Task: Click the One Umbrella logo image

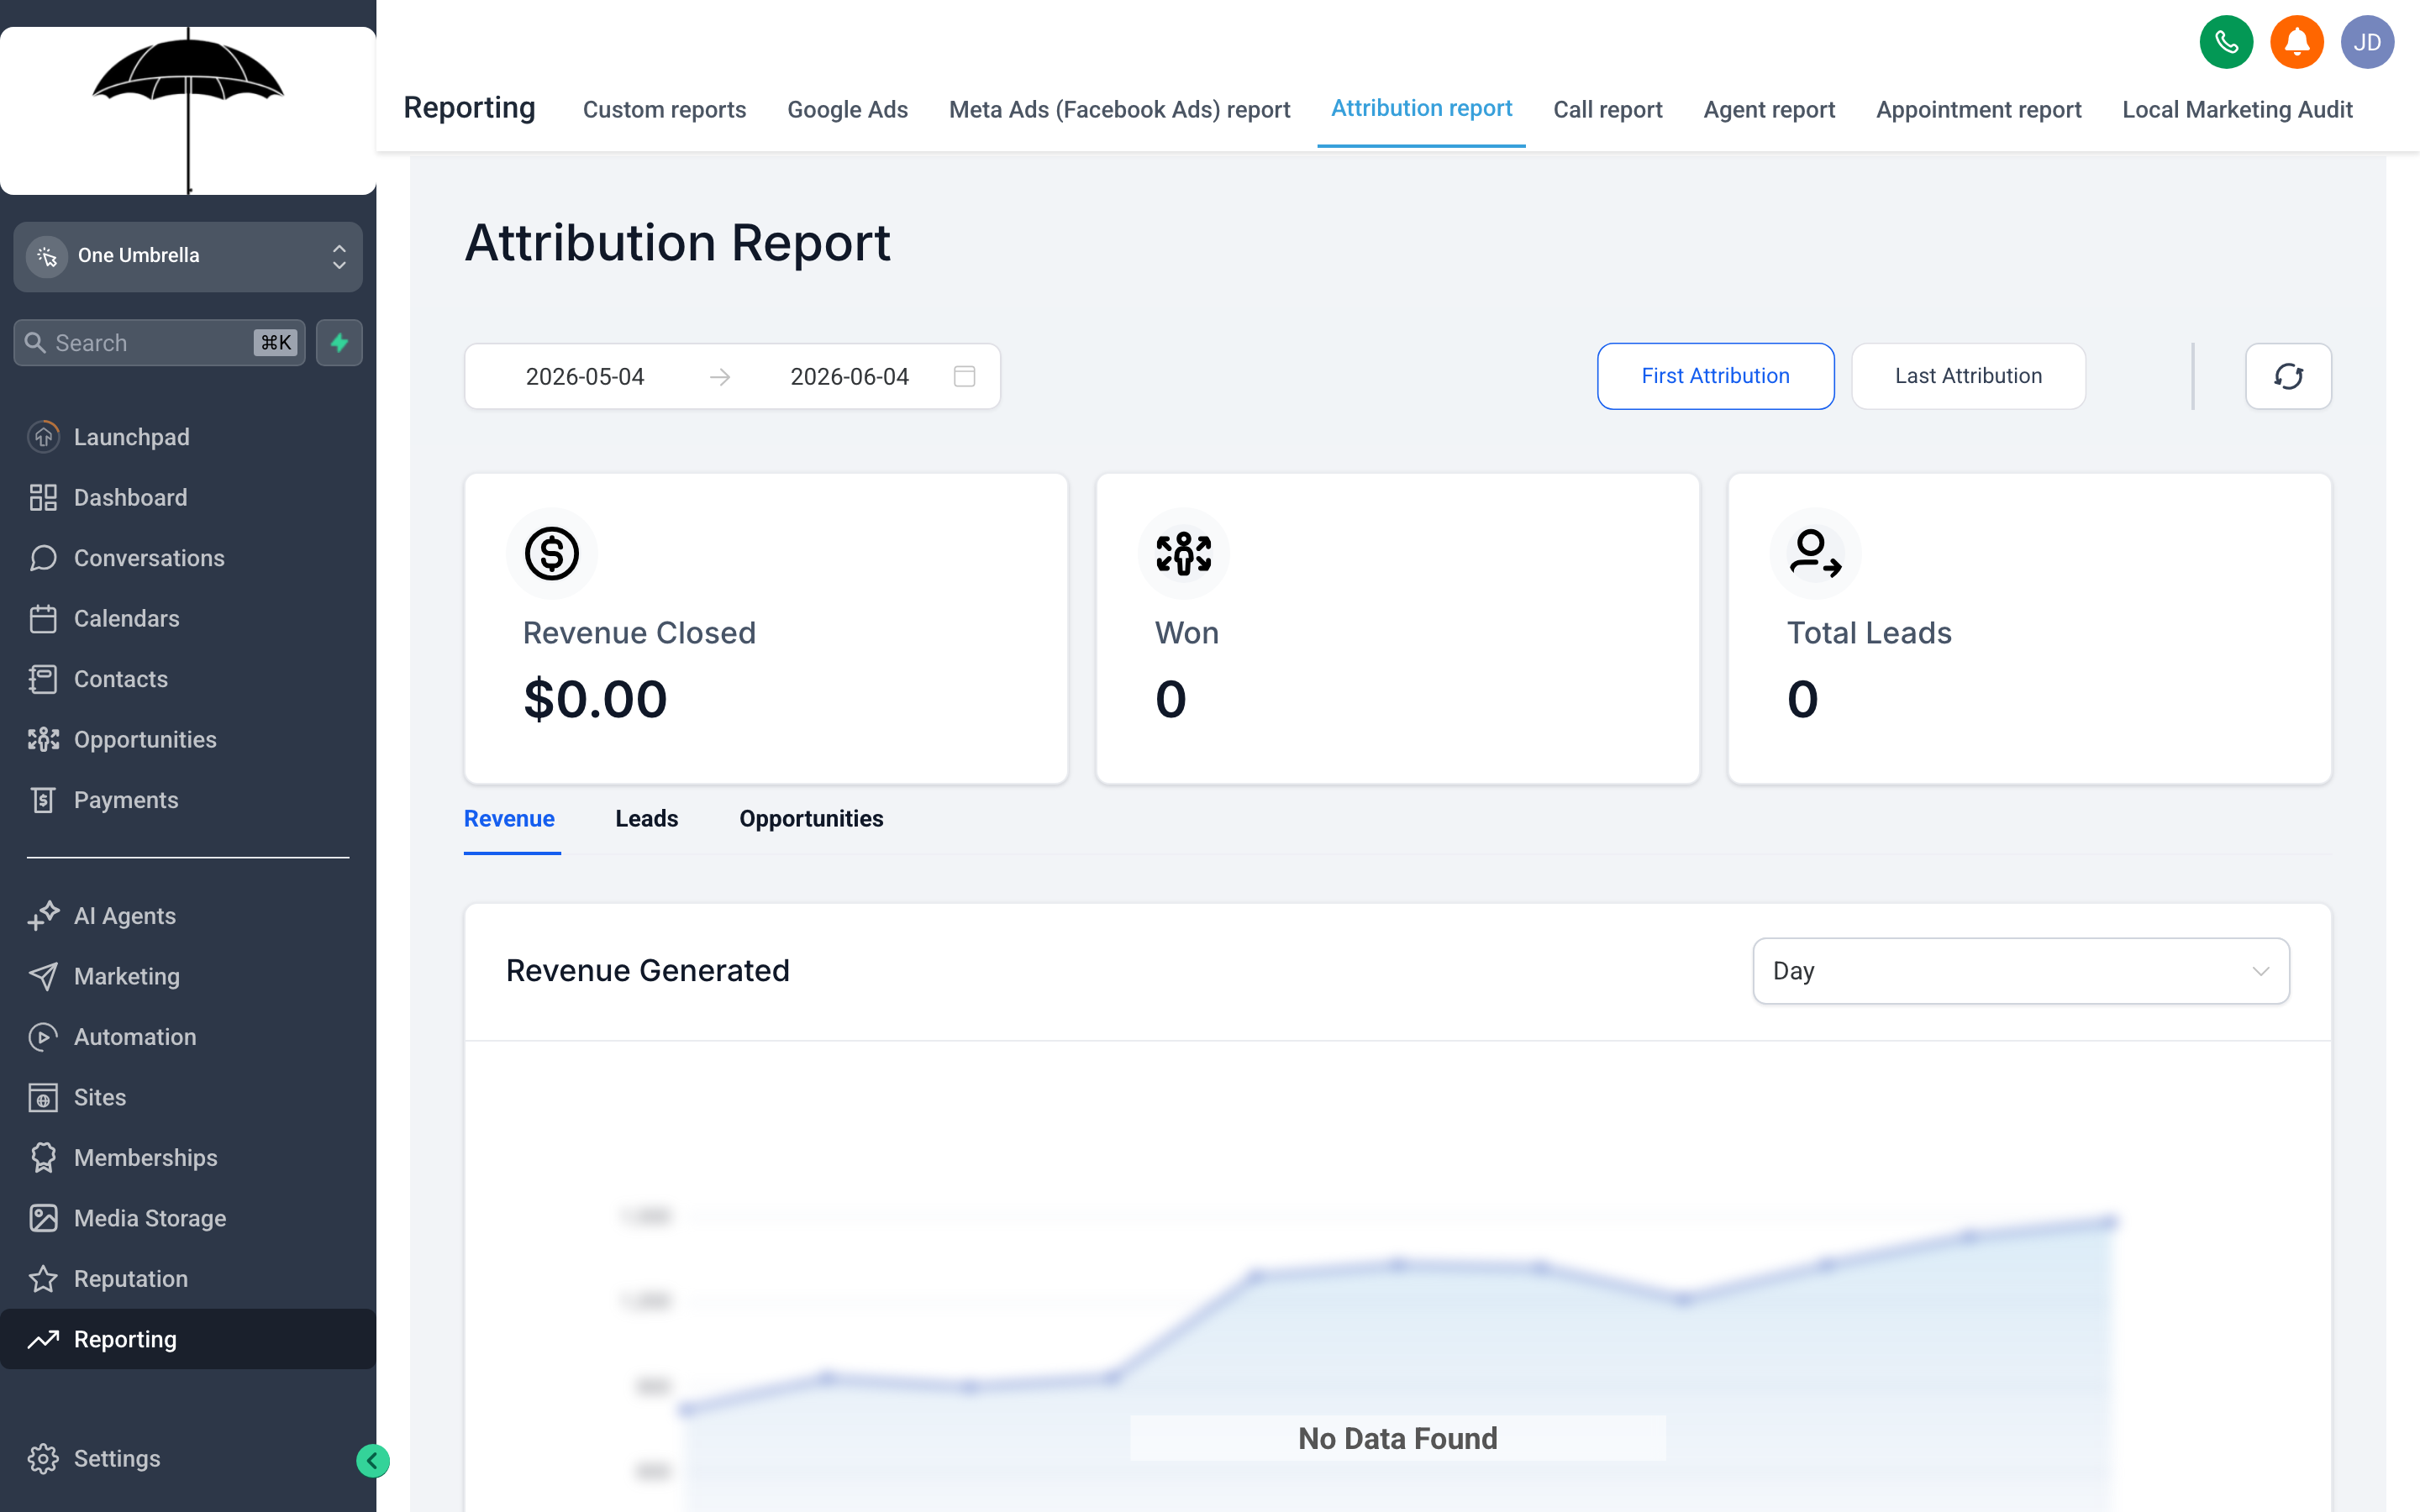Action: 188,110
